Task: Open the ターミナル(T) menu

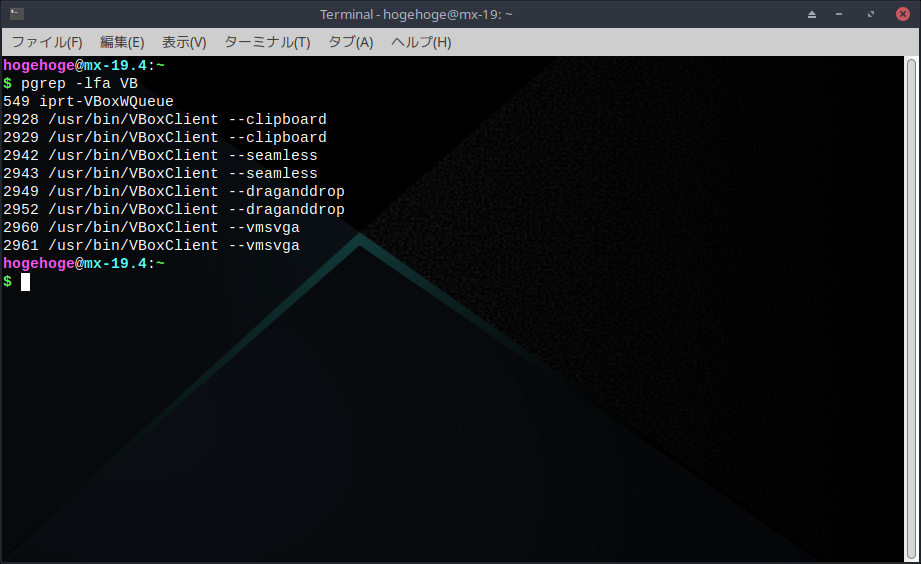Action: [267, 42]
